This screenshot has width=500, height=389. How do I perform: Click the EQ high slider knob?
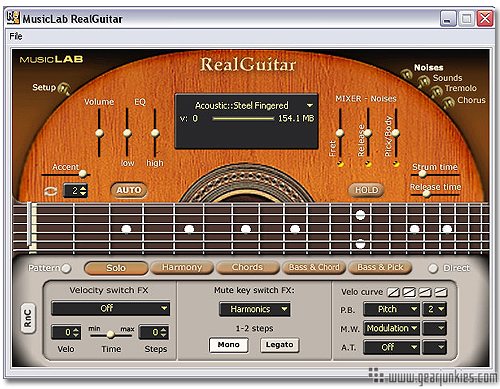coord(155,133)
